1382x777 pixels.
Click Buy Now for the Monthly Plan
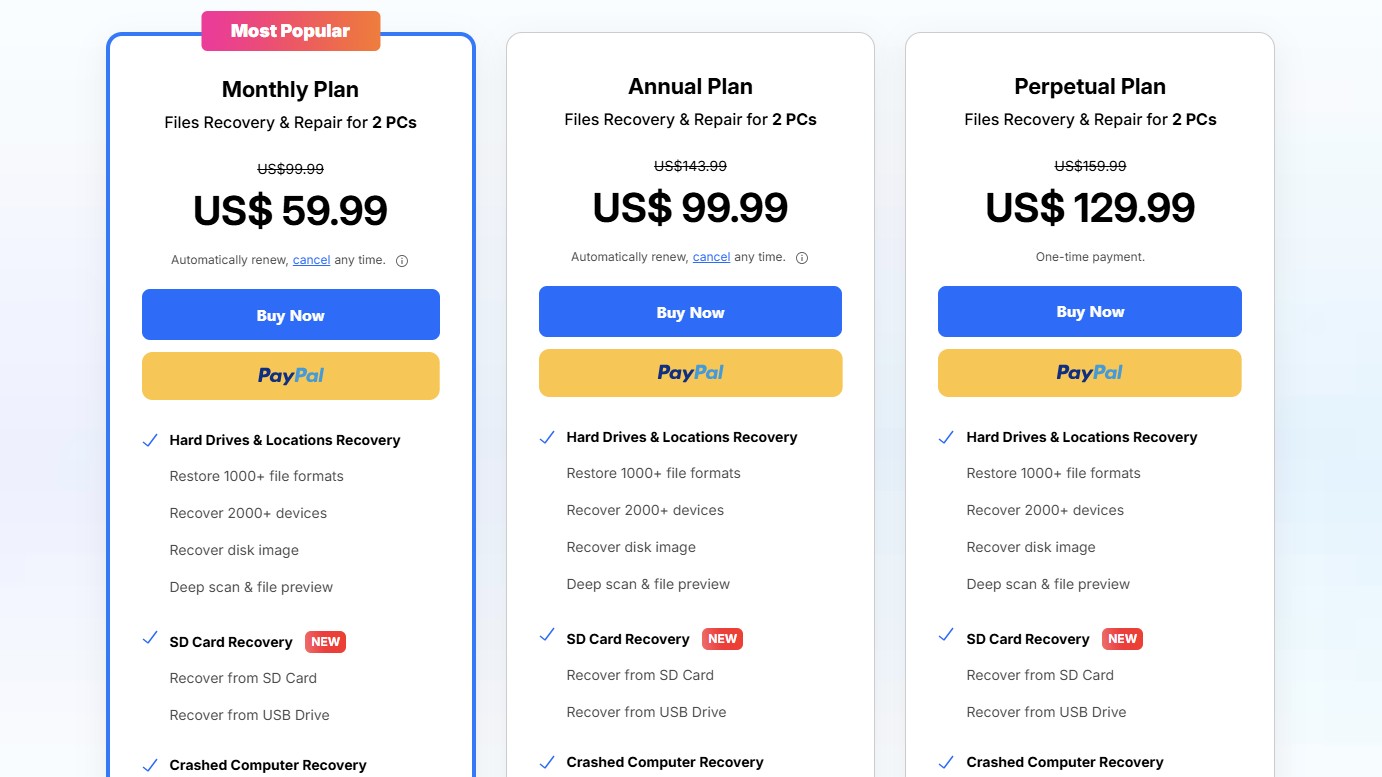pyautogui.click(x=290, y=314)
